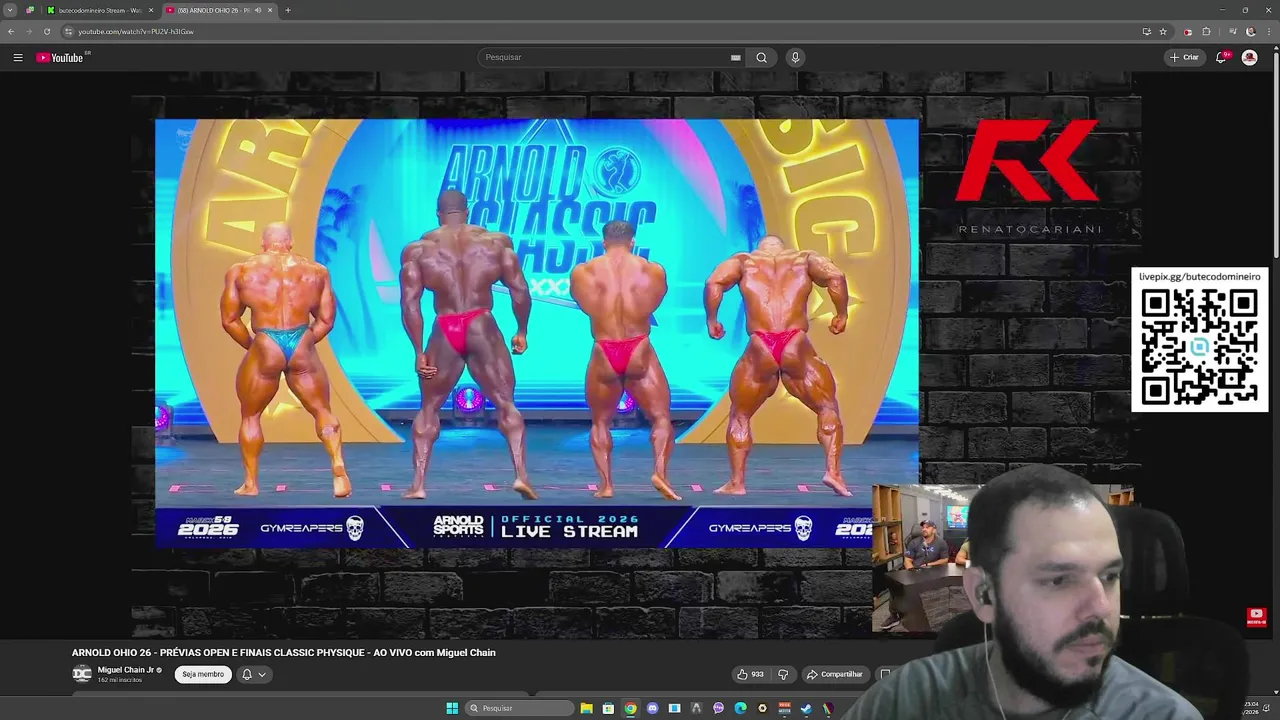This screenshot has width=1280, height=720.
Task: Dislike the video with thumbs down
Action: pos(783,674)
